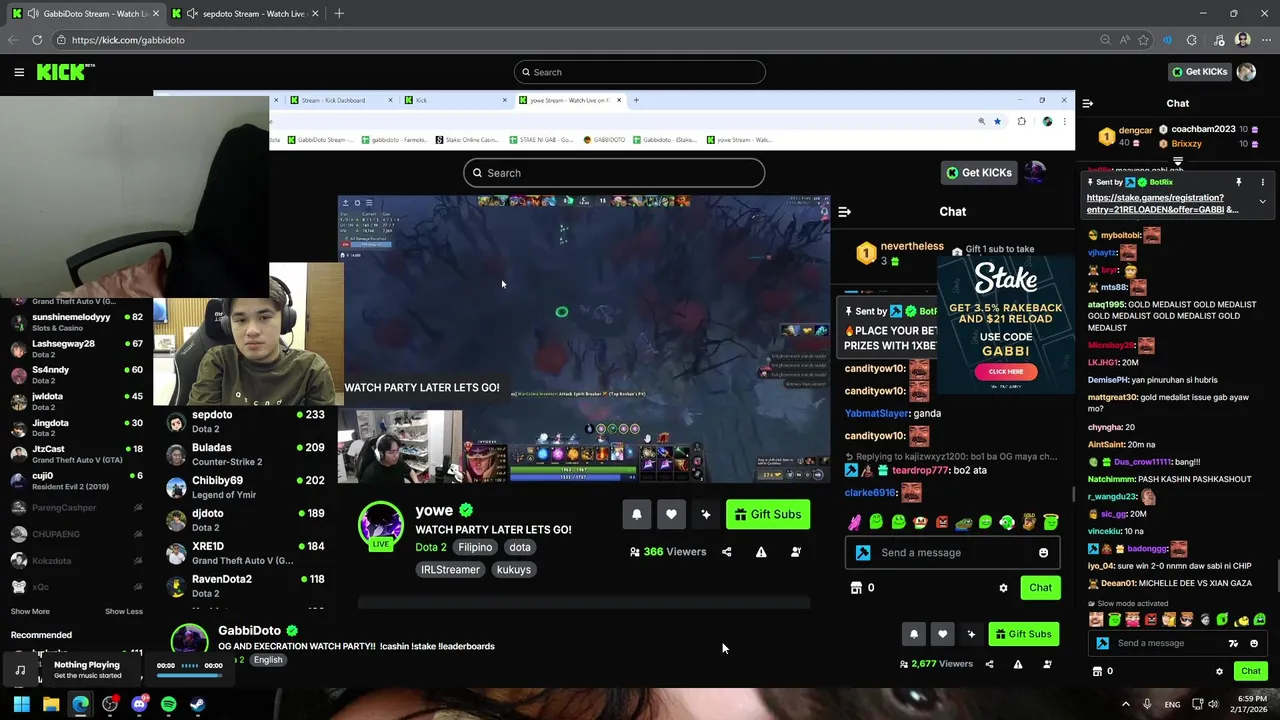This screenshot has height=720, width=1280.
Task: Expand the pinned message chevron
Action: (1262, 201)
